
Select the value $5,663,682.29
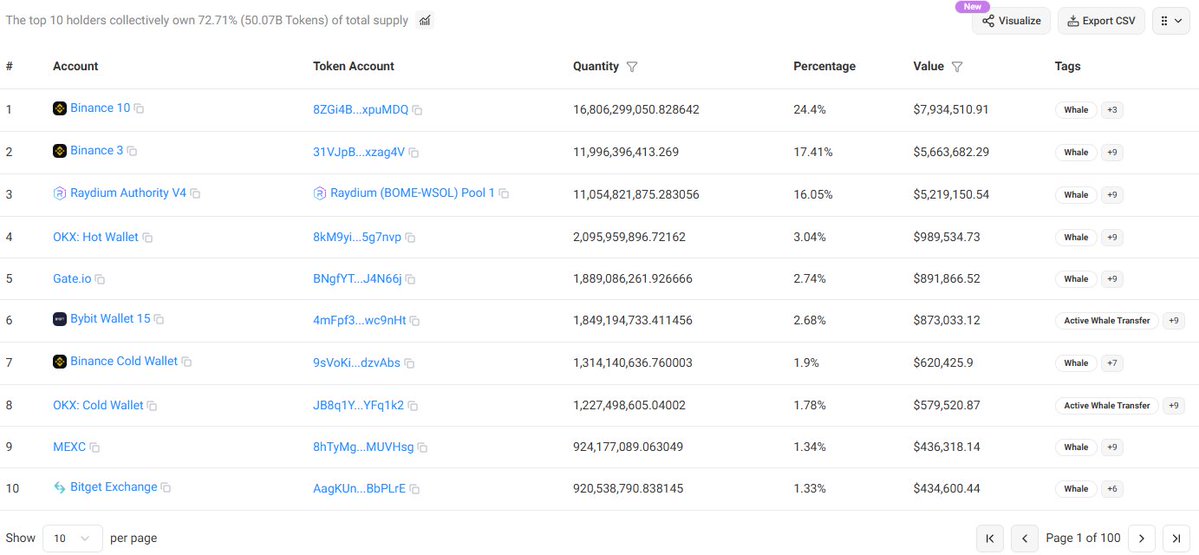pos(951,152)
